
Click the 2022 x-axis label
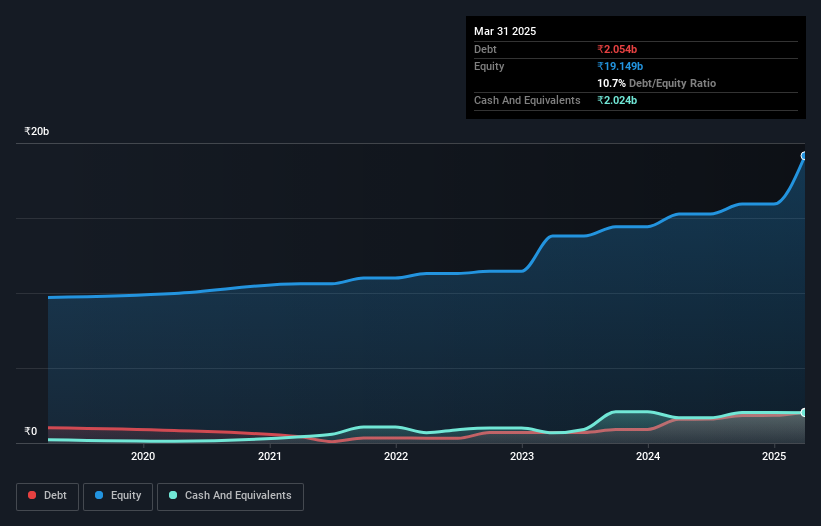pos(396,456)
